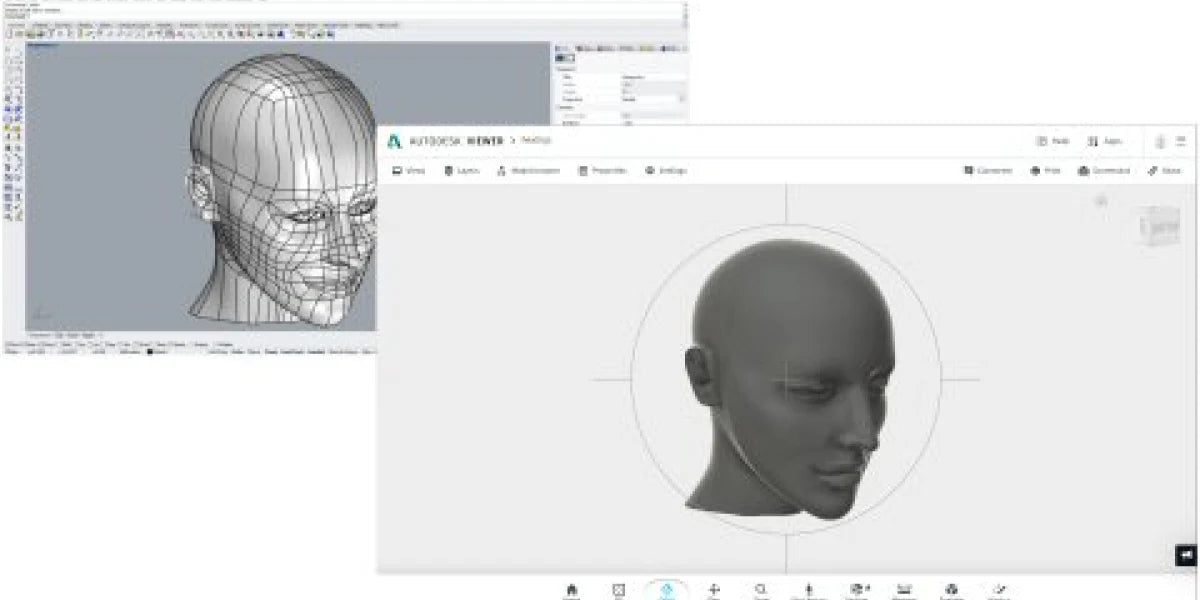Screen dimensions: 1200x600
Task: Click the ViewCube in the viewer corner
Action: [x=1159, y=226]
